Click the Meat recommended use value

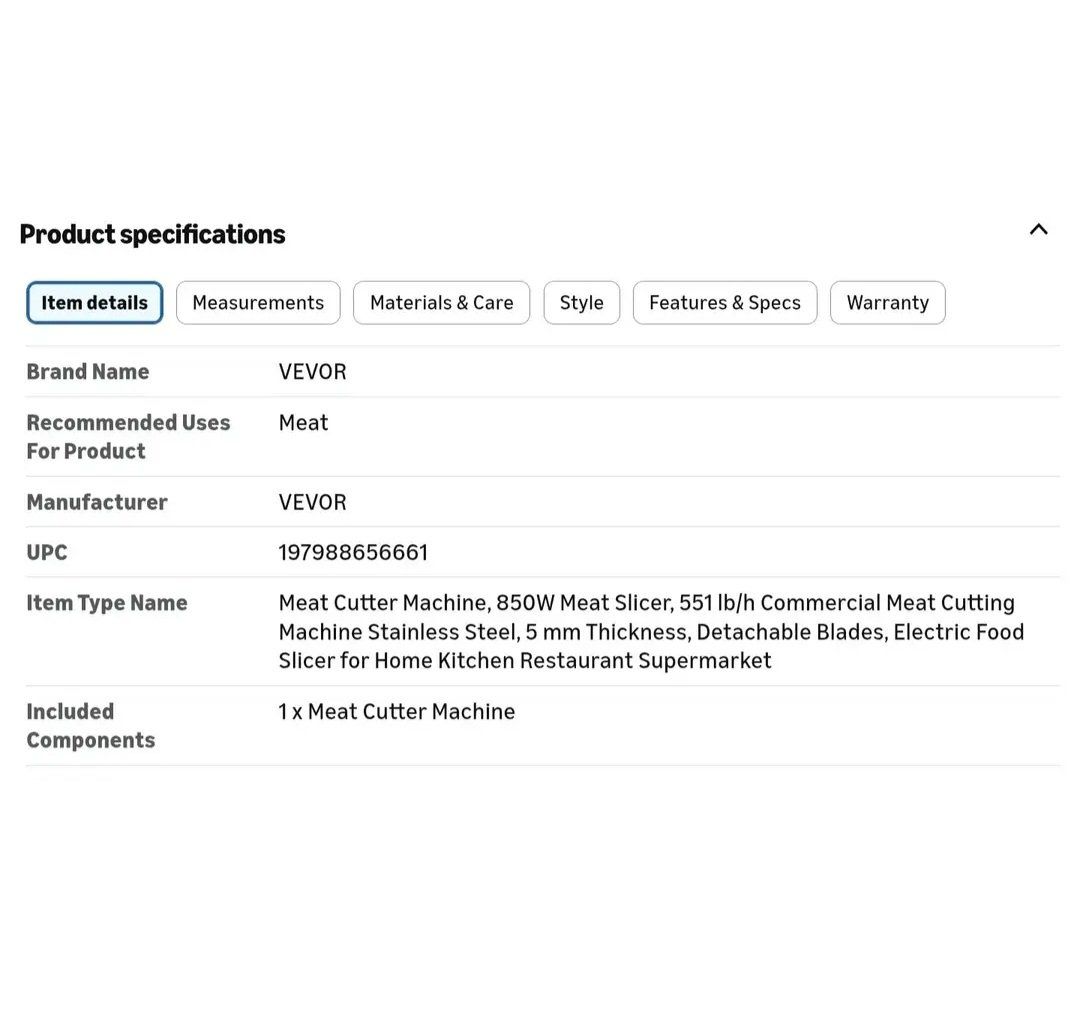tap(303, 423)
